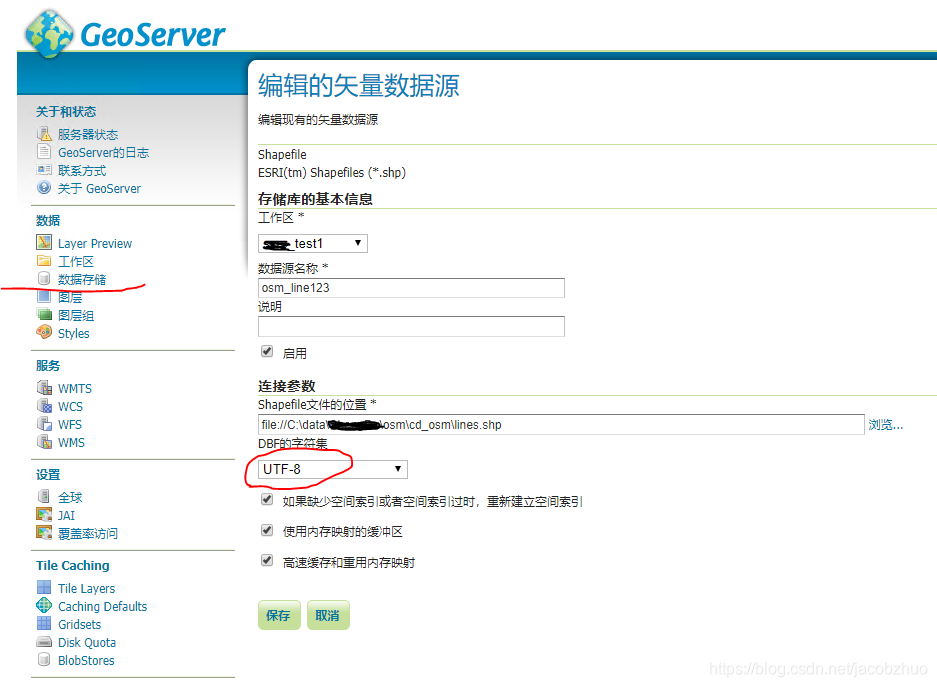937x687 pixels.
Task: Click the Layer Preview map icon
Action: tap(44, 243)
